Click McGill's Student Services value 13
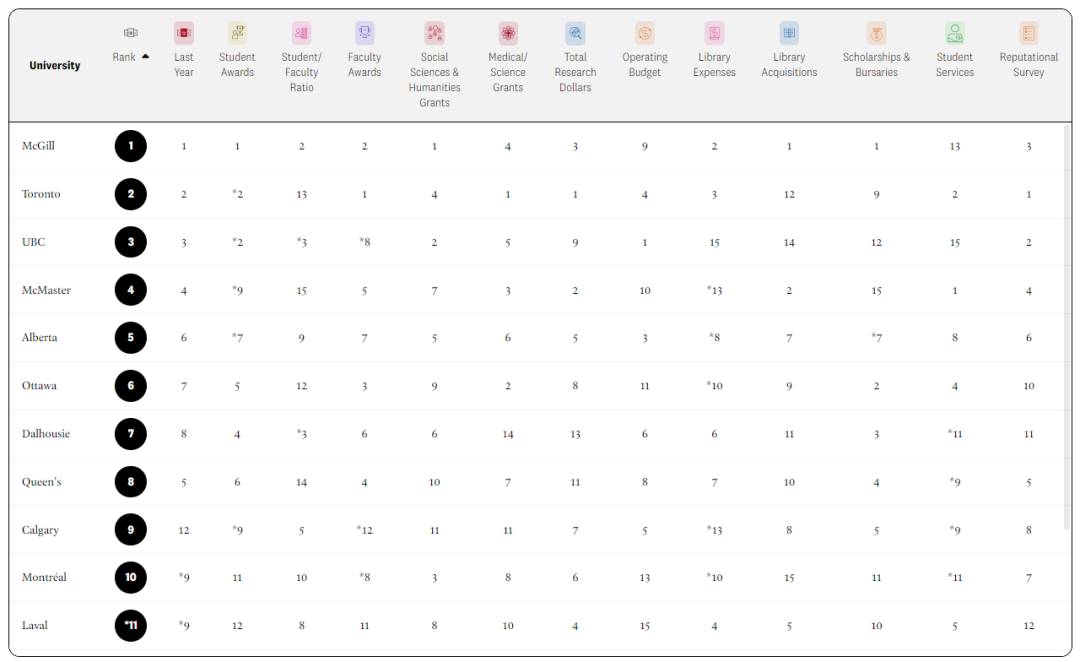 click(955, 146)
